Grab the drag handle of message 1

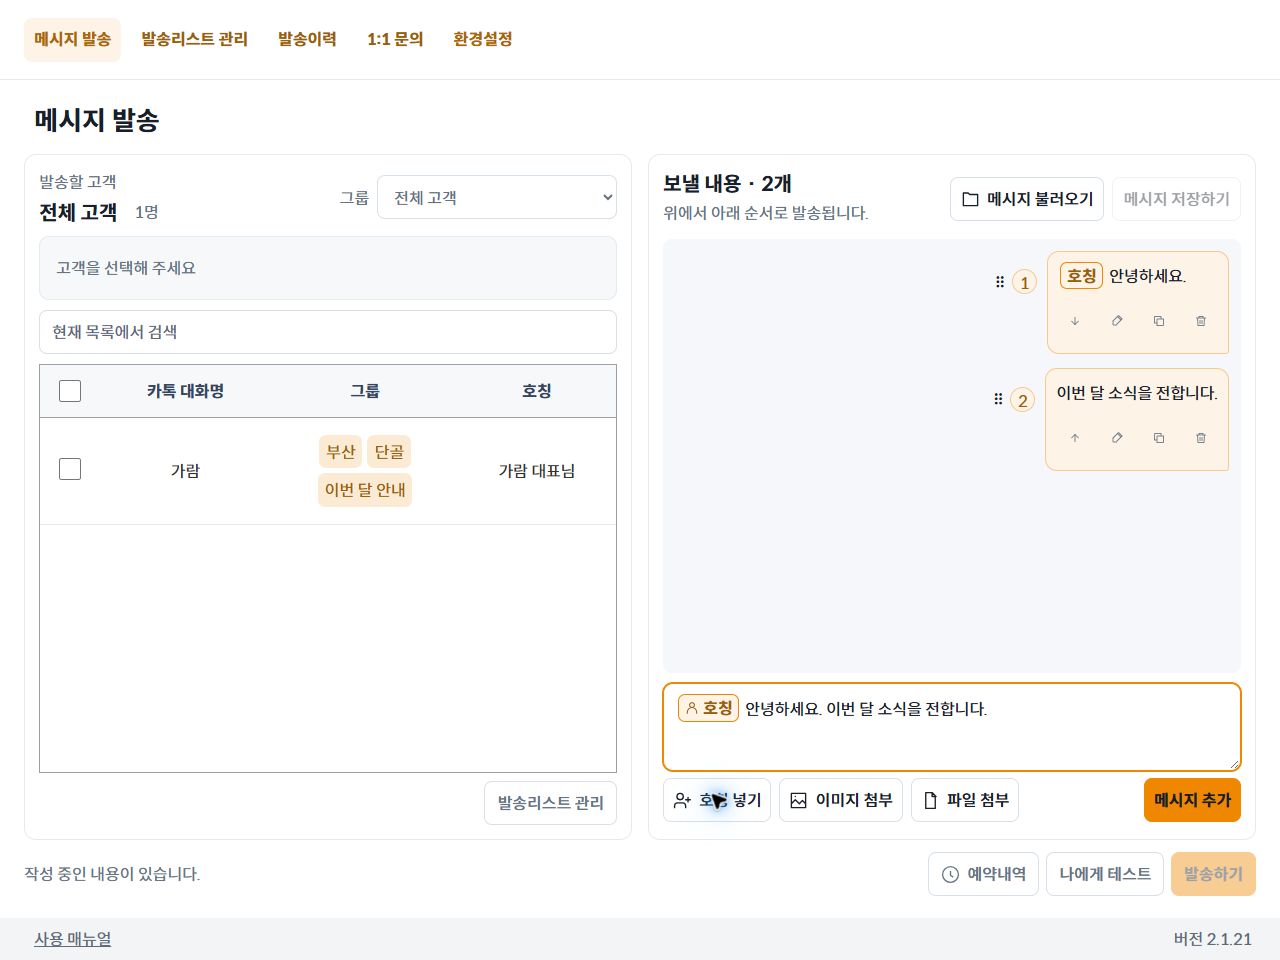pos(999,282)
